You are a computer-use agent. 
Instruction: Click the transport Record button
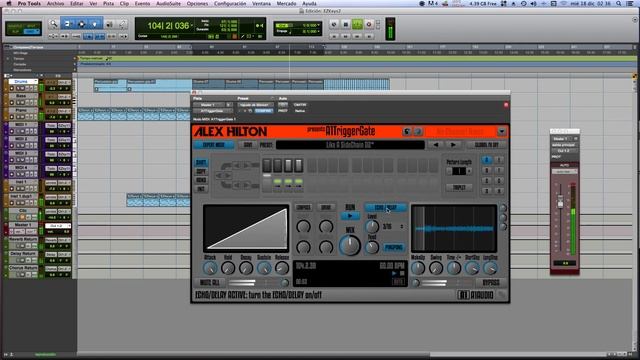pos(369,24)
